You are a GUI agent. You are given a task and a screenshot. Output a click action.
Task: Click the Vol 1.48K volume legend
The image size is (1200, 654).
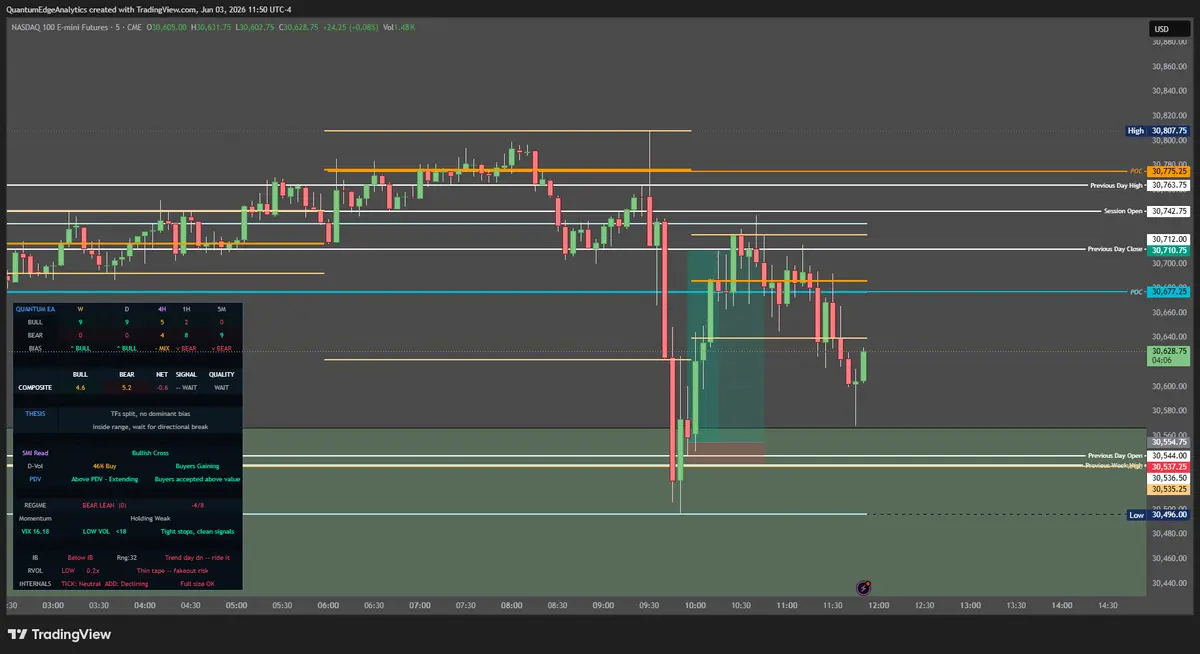coord(399,27)
